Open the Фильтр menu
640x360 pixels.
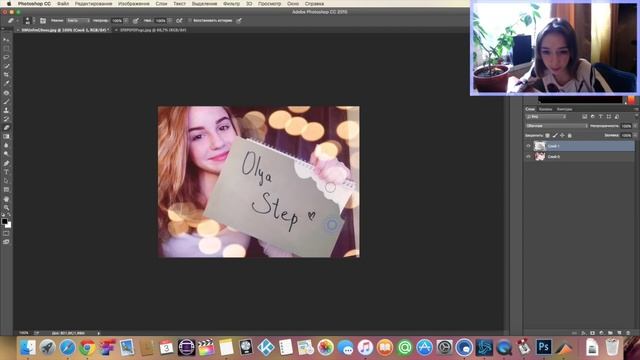coord(231,3)
